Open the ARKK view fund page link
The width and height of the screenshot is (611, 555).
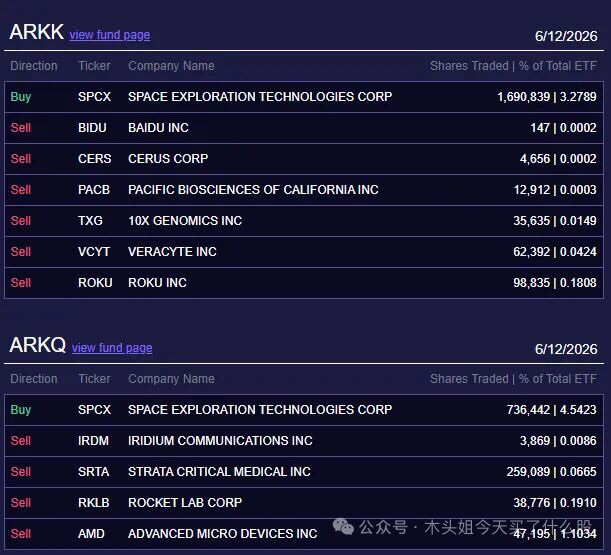[x=109, y=35]
